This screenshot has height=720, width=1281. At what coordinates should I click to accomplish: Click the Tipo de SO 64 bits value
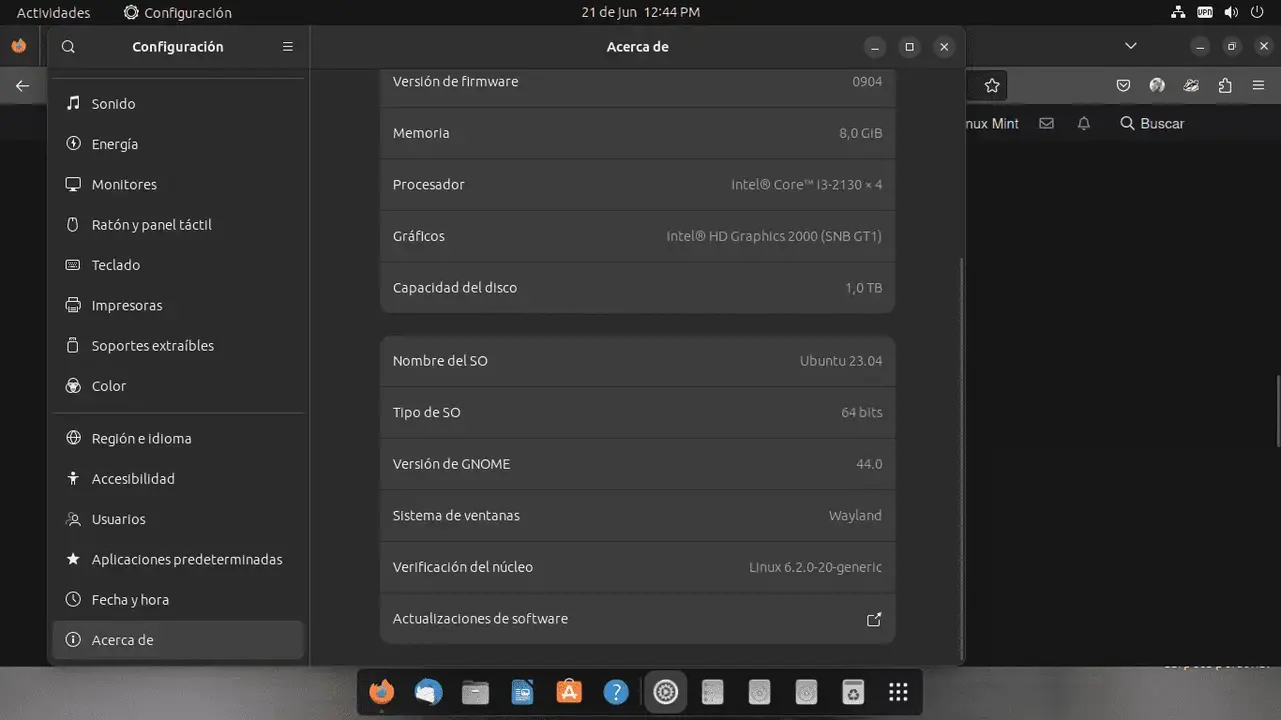(x=862, y=413)
